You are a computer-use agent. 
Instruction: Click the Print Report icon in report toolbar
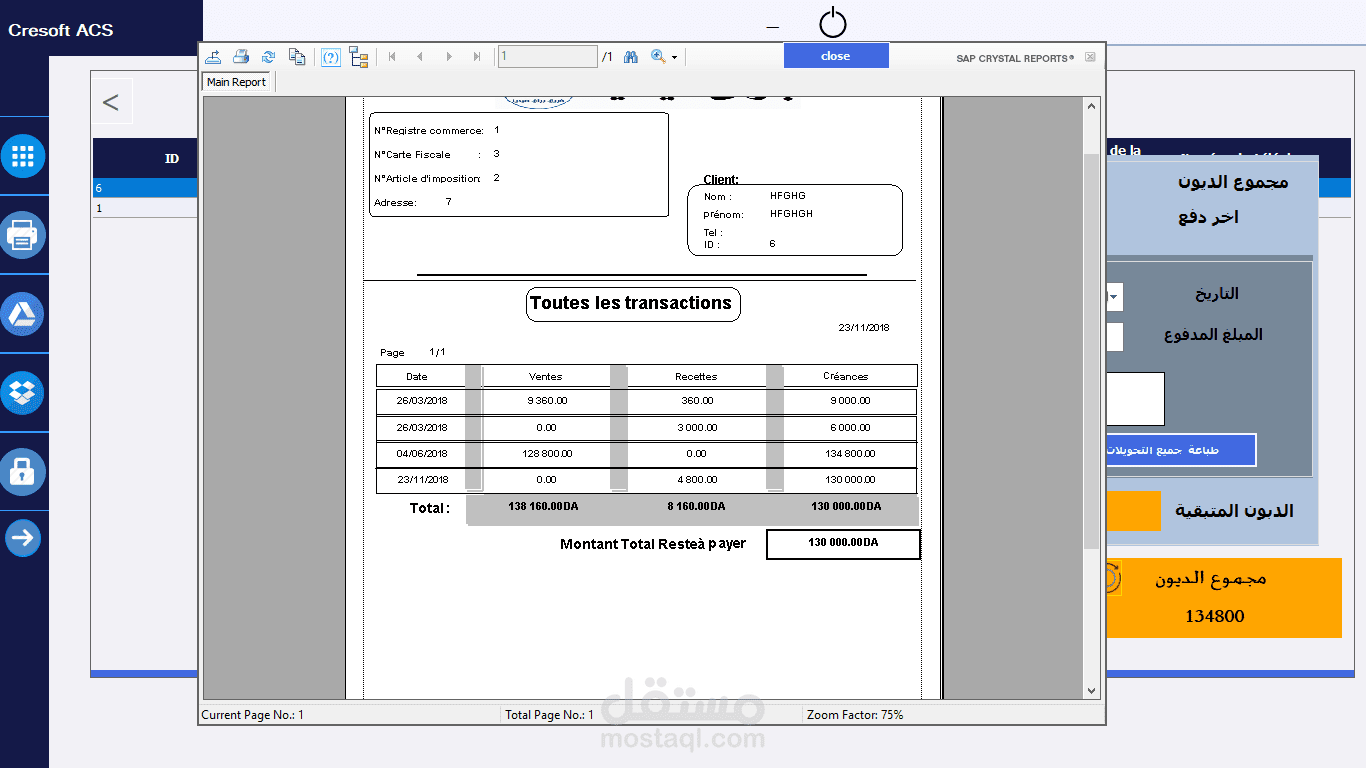click(x=241, y=57)
